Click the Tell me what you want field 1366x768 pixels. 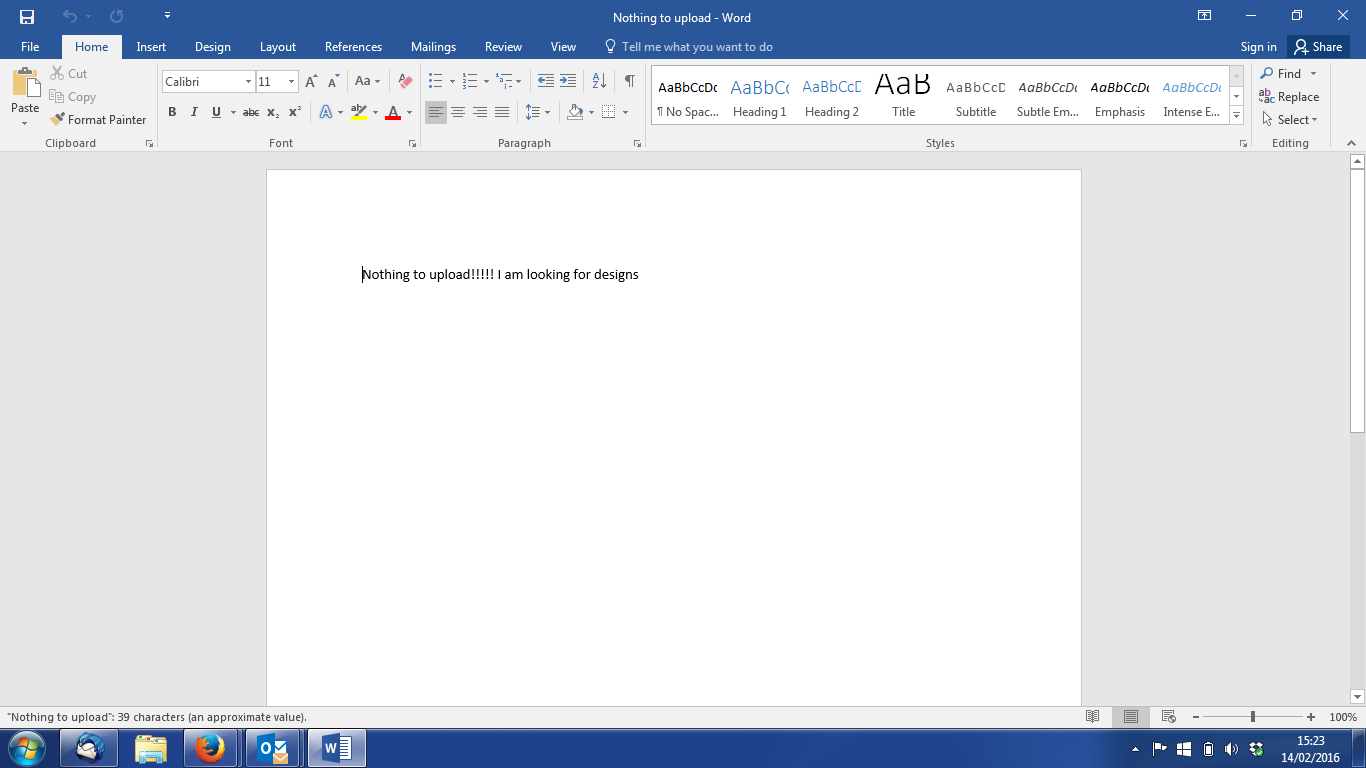pos(696,47)
